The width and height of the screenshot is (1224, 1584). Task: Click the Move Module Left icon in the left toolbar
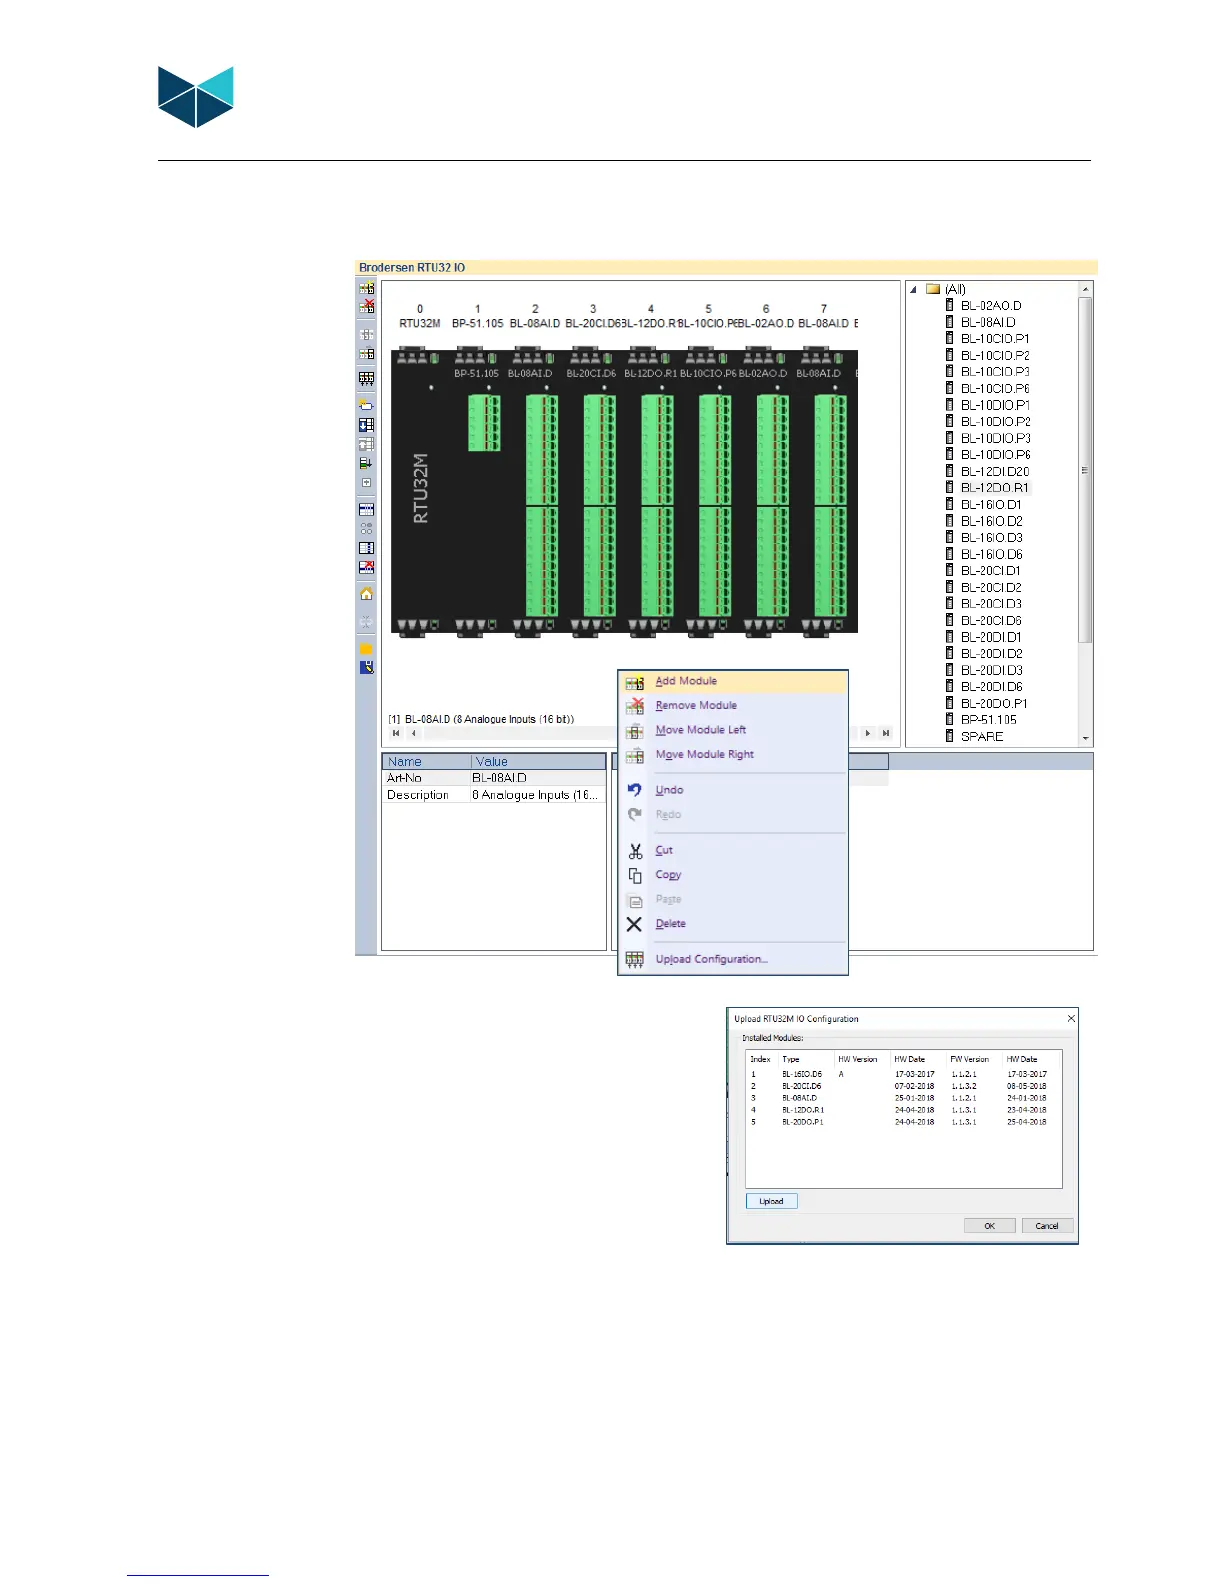[367, 335]
